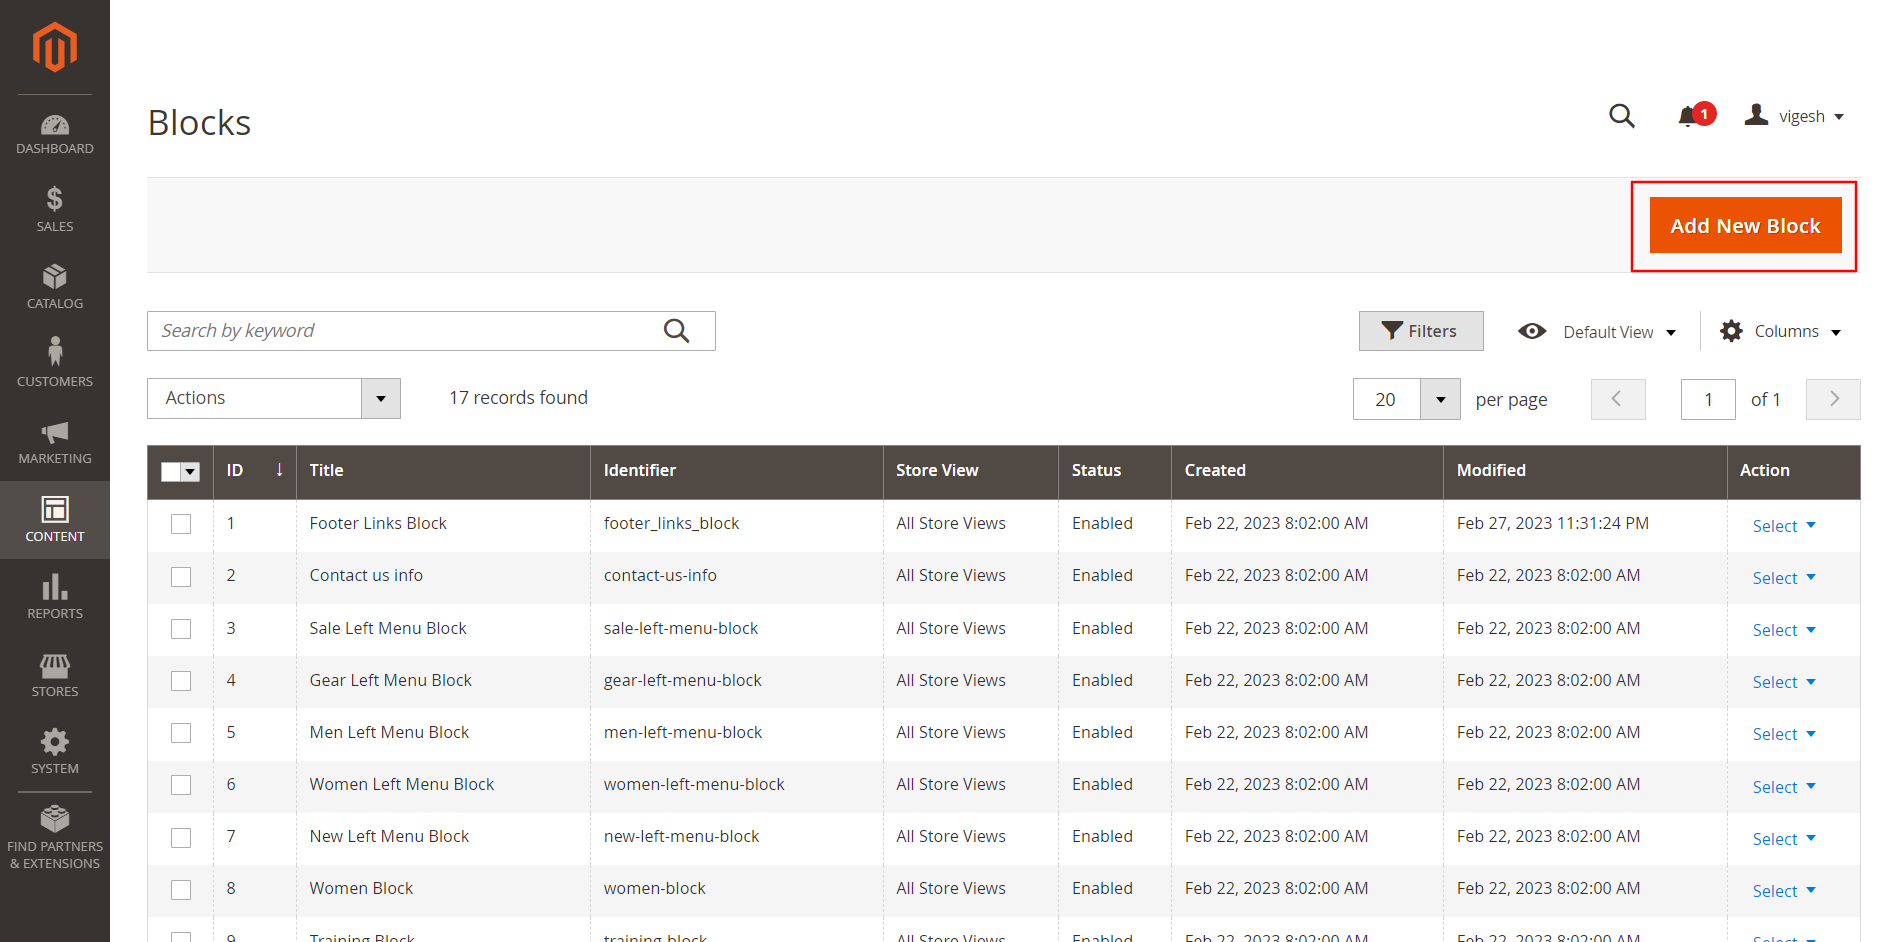The height and width of the screenshot is (942, 1898).
Task: Open Select dropdown for Footer Links Block
Action: click(x=1784, y=526)
